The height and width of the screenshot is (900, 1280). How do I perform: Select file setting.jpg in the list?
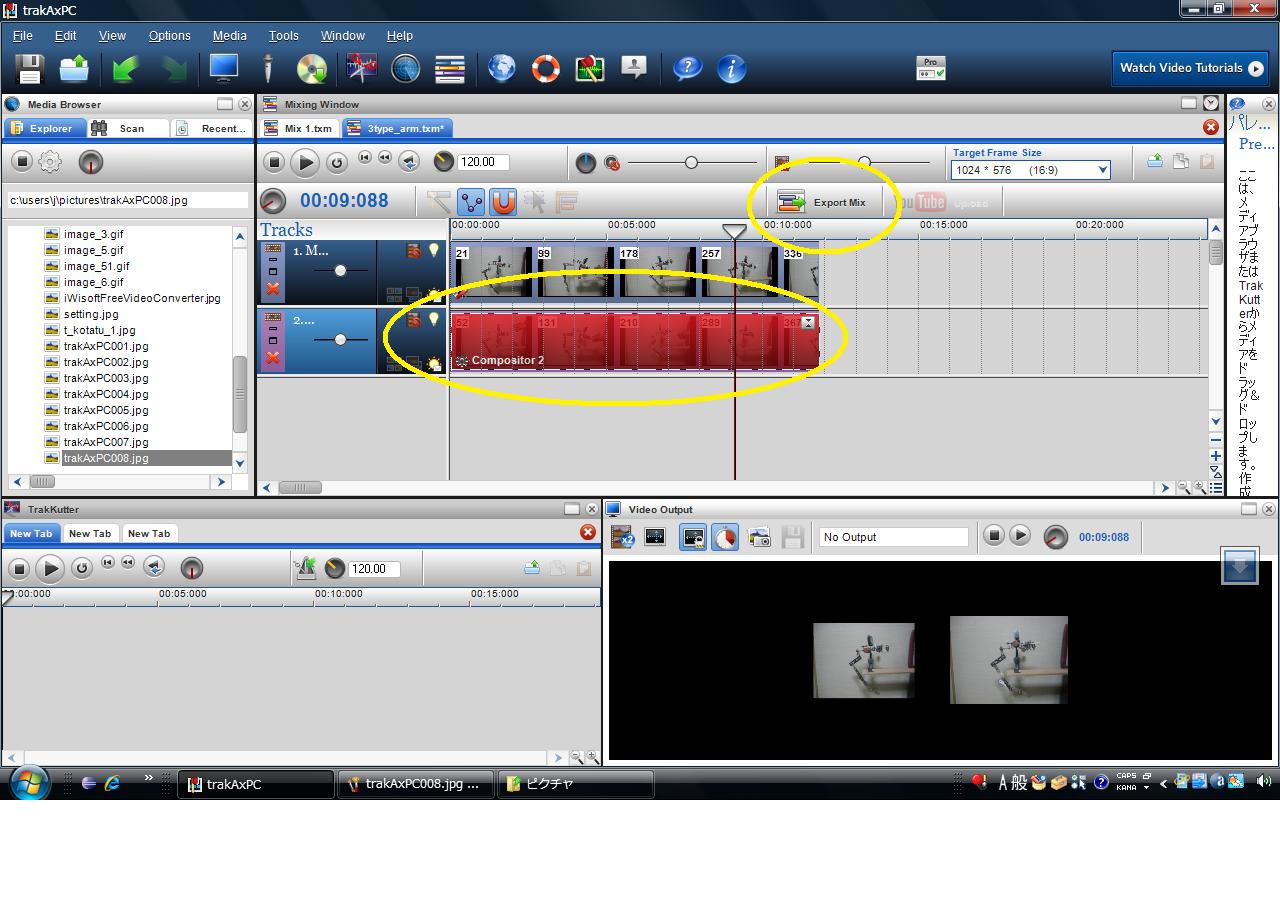tap(91, 314)
